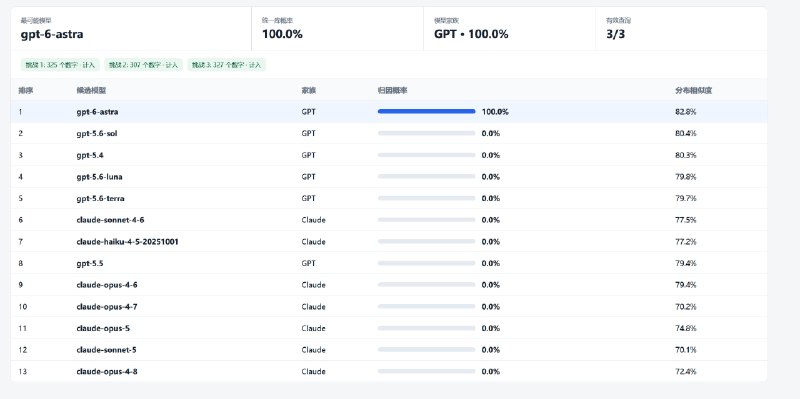This screenshot has height=399, width=800.
Task: Click the 70.1% similarity value
Action: [686, 350]
